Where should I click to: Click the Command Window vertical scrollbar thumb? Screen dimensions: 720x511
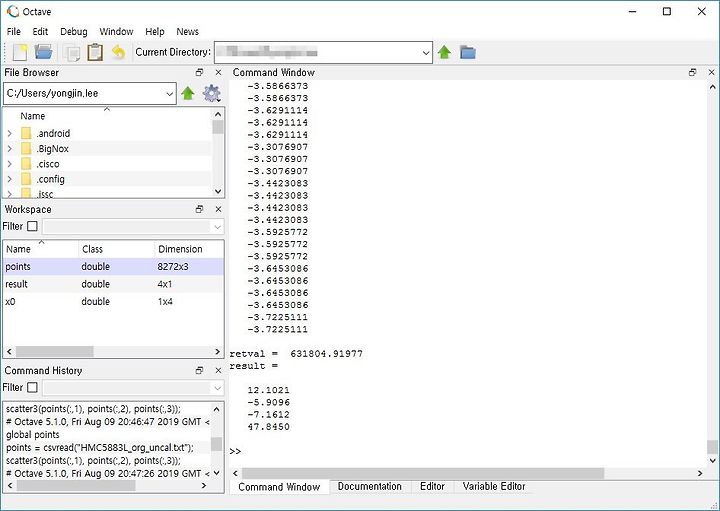(x=712, y=446)
